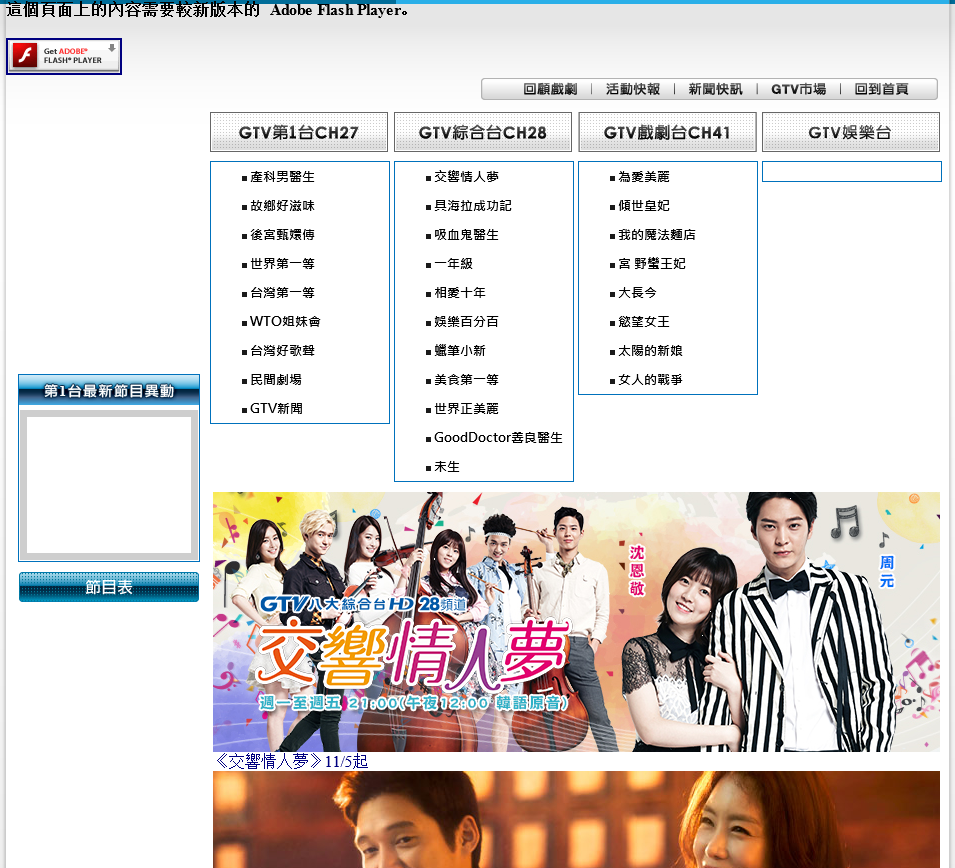Image resolution: width=955 pixels, height=868 pixels.
Task: Select the GTV綜合台CH28 channel tab
Action: click(x=483, y=132)
